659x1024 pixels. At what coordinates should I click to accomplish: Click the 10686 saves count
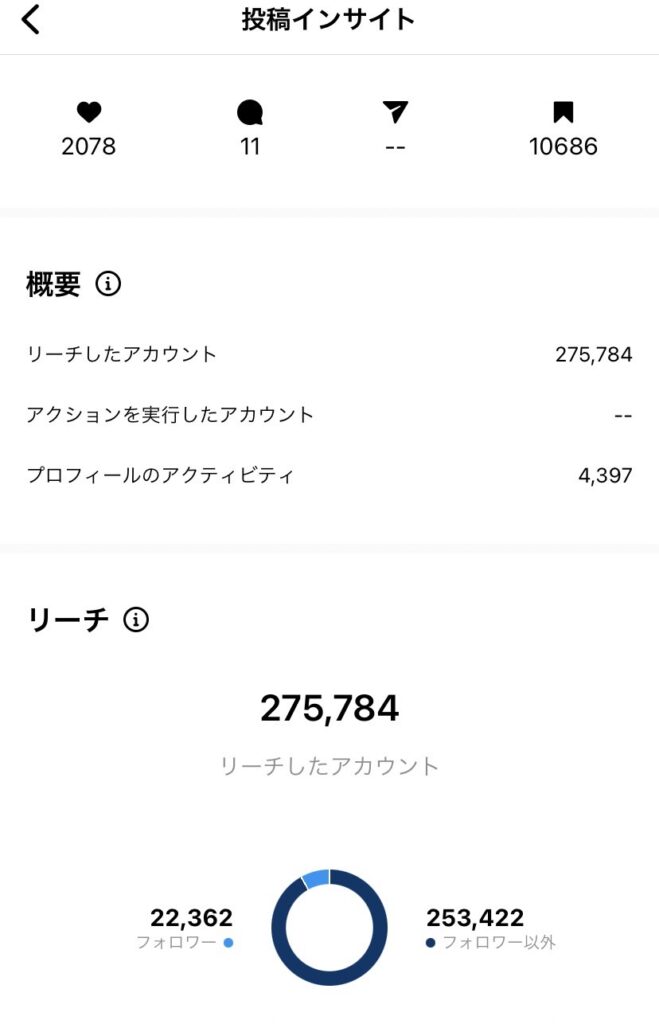[563, 147]
